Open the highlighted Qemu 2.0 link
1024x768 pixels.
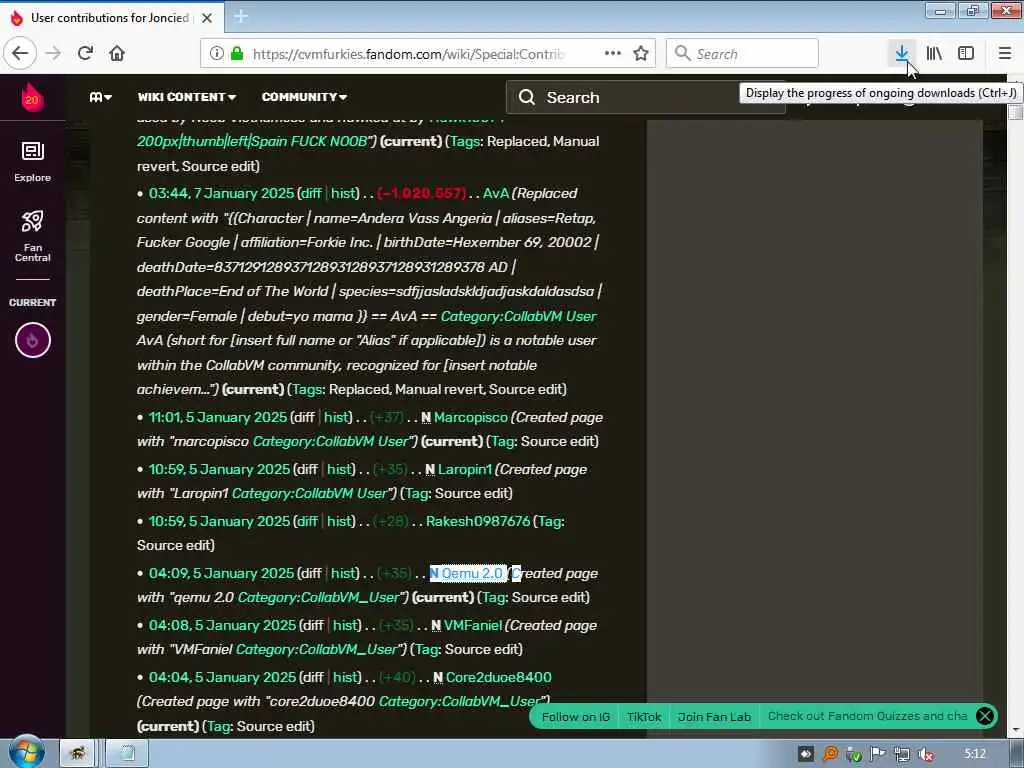[x=472, y=573]
